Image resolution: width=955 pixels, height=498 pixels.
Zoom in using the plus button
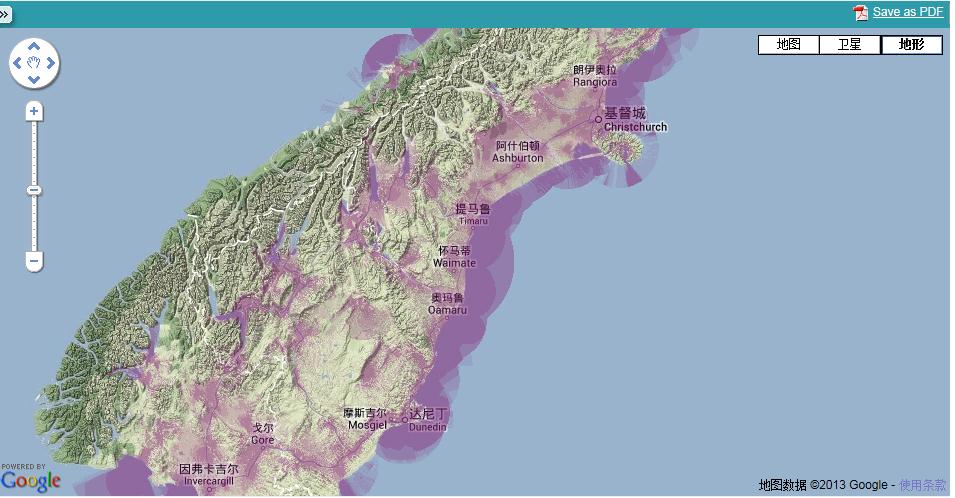34,111
